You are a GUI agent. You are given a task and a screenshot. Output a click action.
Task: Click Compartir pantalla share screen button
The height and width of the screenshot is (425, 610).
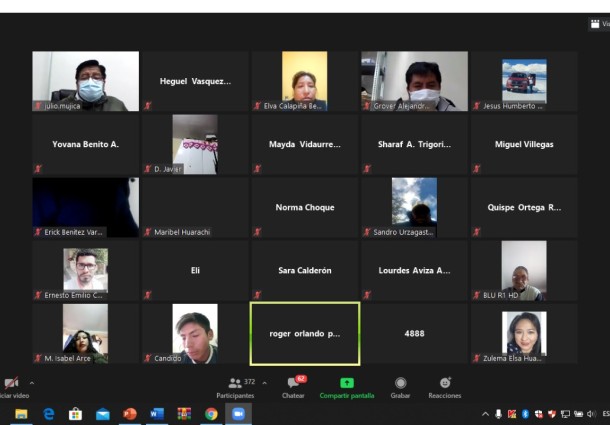coord(347,386)
